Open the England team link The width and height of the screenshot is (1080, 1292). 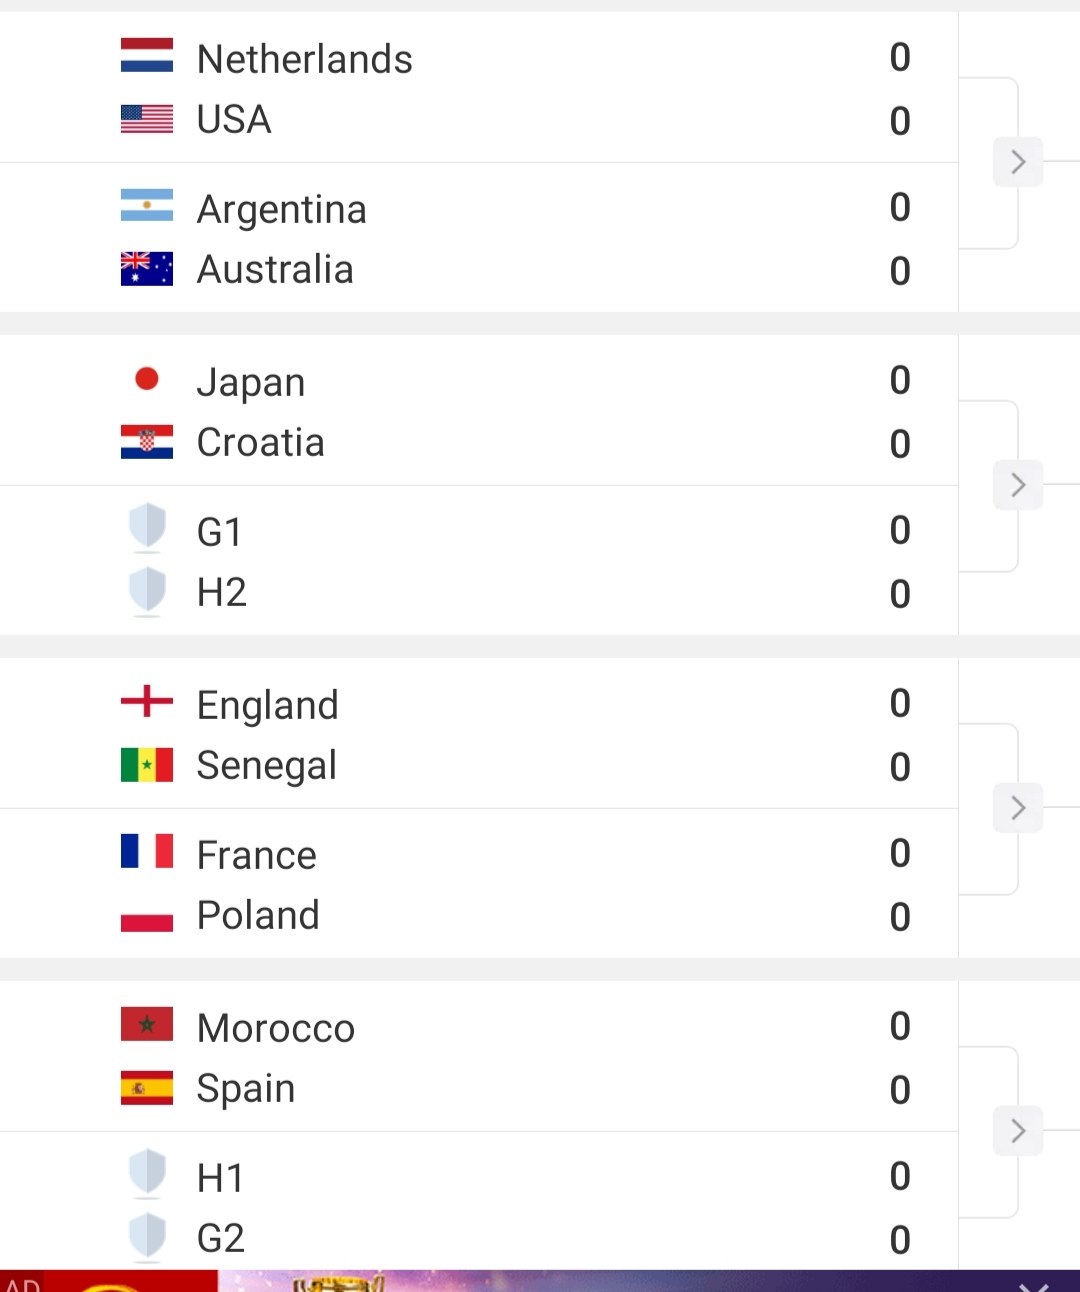click(x=267, y=705)
